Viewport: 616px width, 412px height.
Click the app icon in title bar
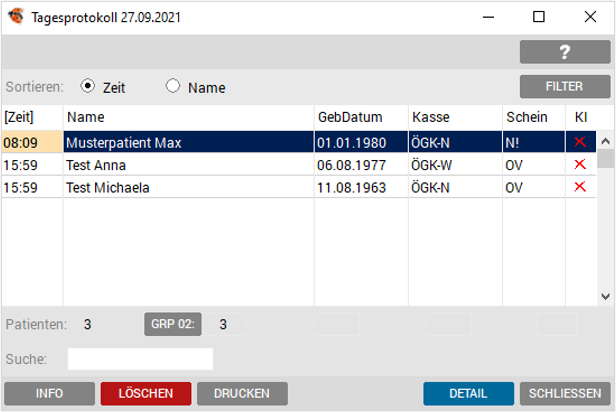pos(15,17)
